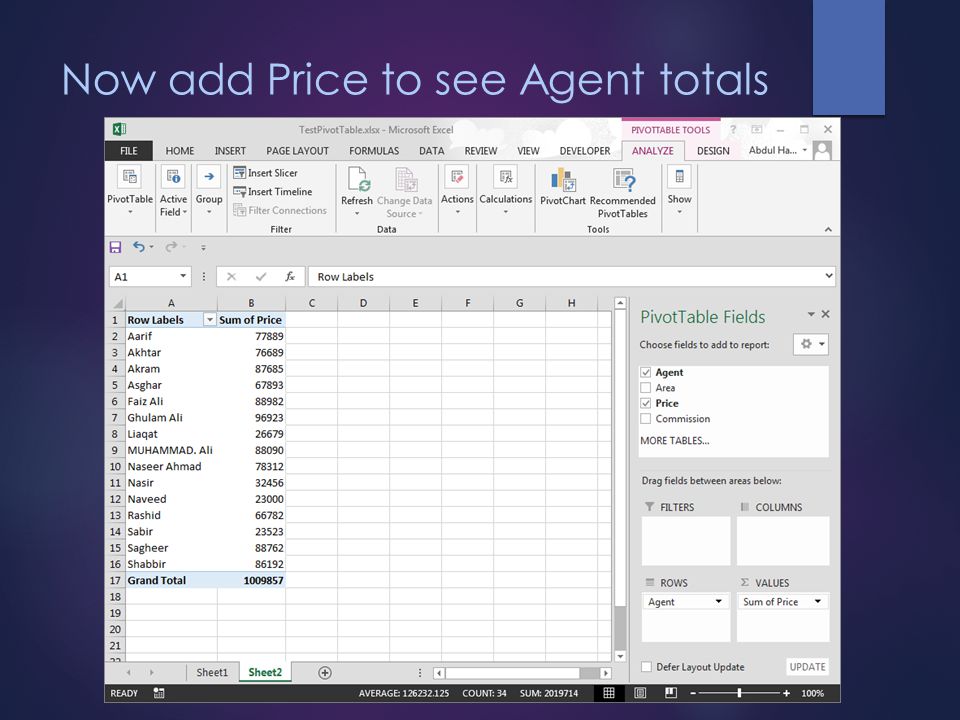Click the 100% zoom level

click(812, 693)
